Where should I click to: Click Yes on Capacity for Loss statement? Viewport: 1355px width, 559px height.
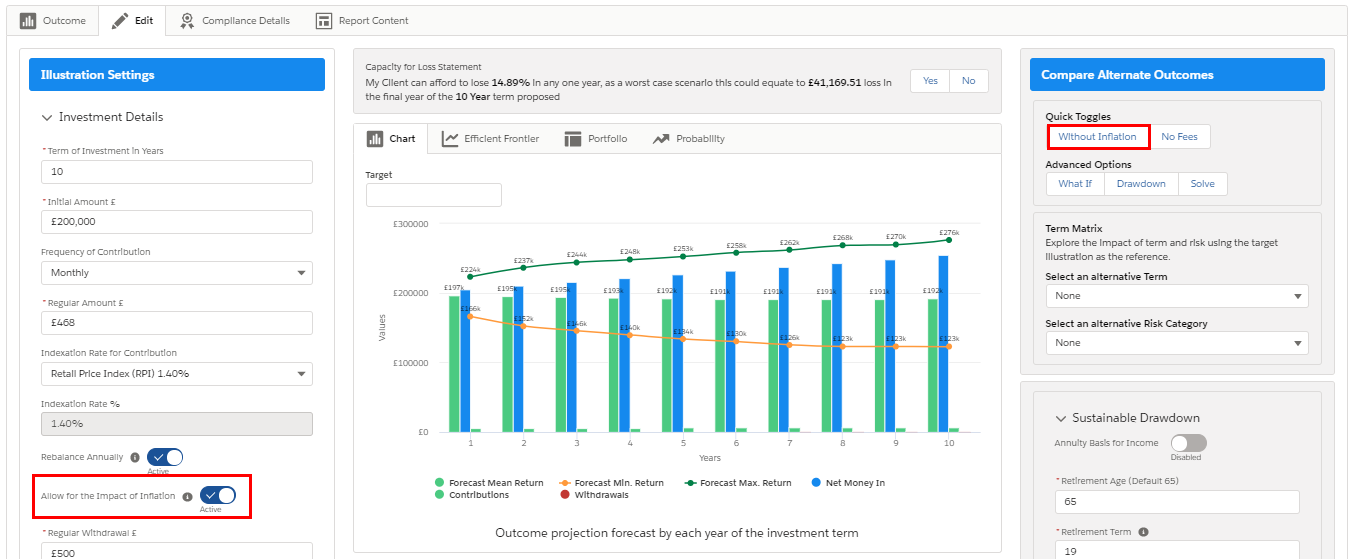tap(930, 81)
